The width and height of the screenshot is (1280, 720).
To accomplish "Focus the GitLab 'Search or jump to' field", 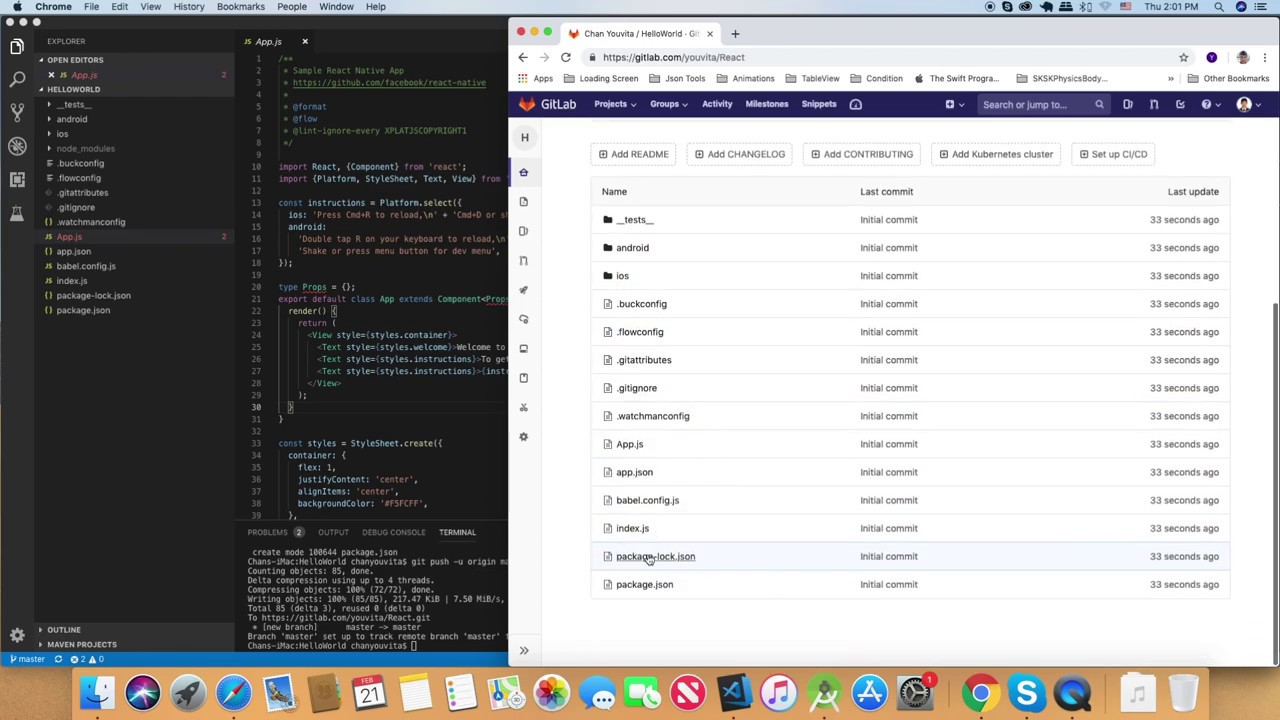I will pyautogui.click(x=1044, y=104).
